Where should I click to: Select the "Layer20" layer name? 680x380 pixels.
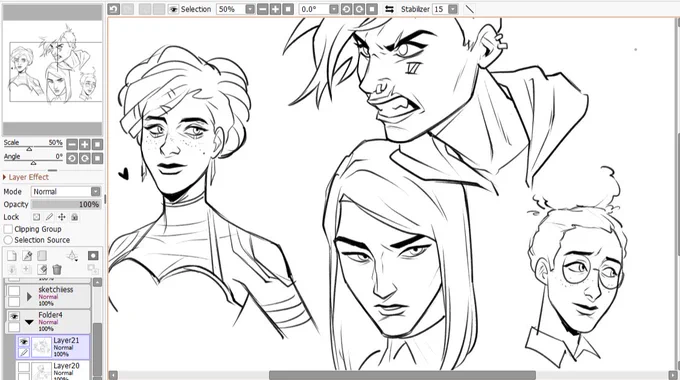click(x=66, y=366)
